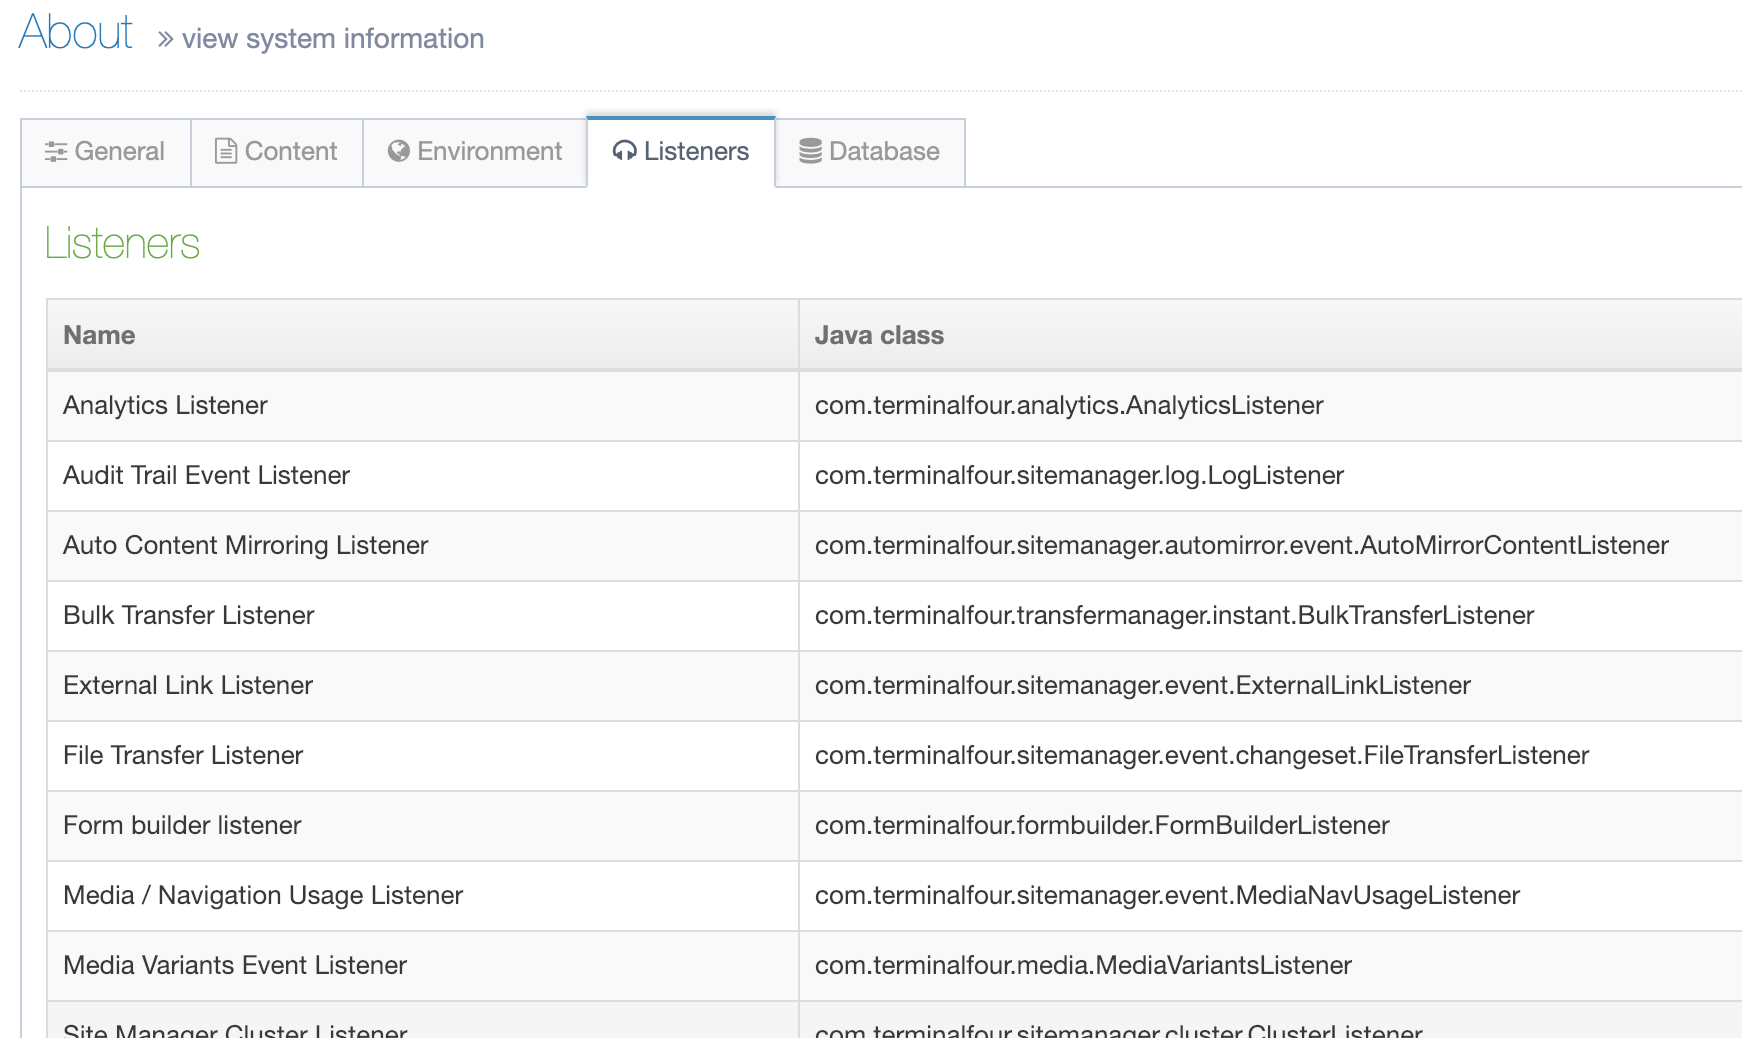This screenshot has width=1742, height=1038.
Task: Click the globe icon on Environment tab
Action: [399, 151]
